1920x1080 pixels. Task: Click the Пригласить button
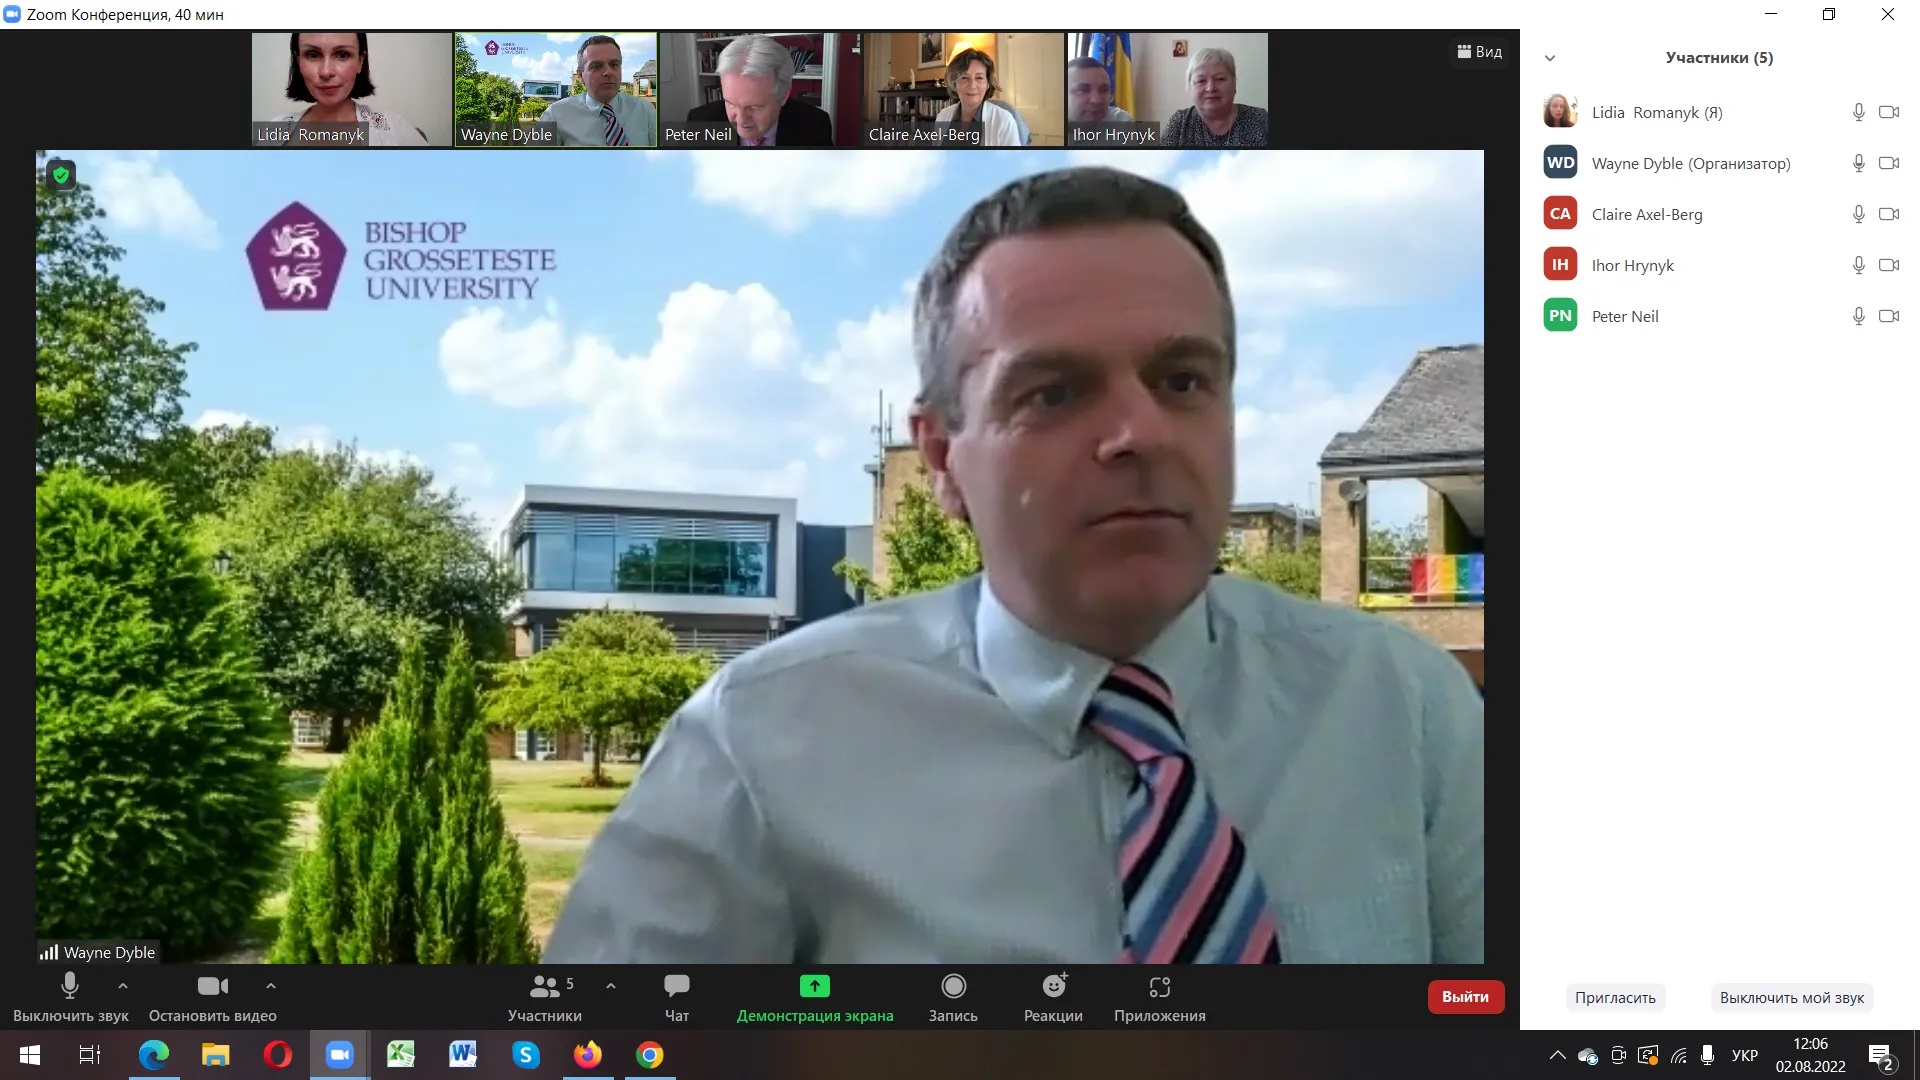pyautogui.click(x=1615, y=997)
